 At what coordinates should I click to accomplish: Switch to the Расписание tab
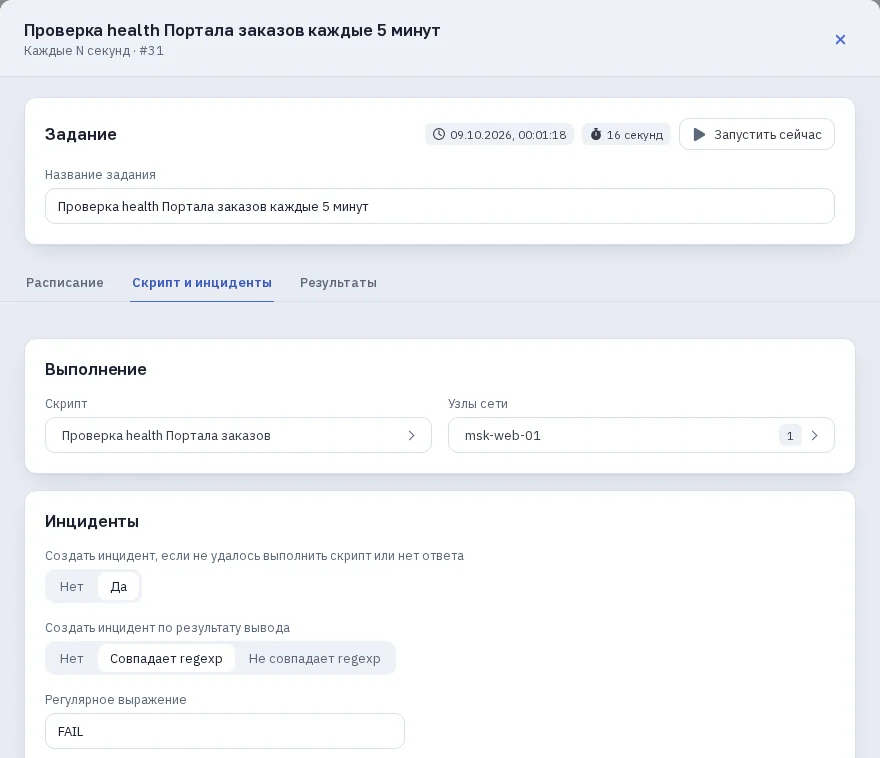pos(65,283)
